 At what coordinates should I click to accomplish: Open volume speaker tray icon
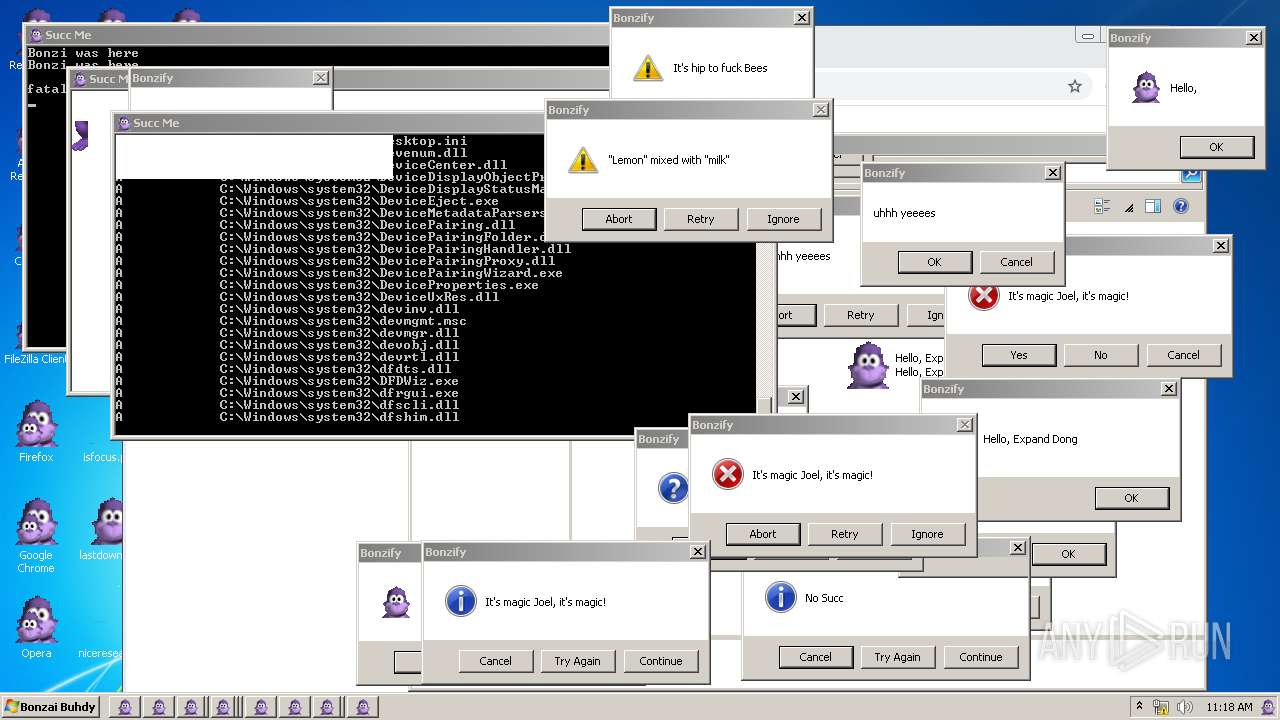click(x=1184, y=707)
